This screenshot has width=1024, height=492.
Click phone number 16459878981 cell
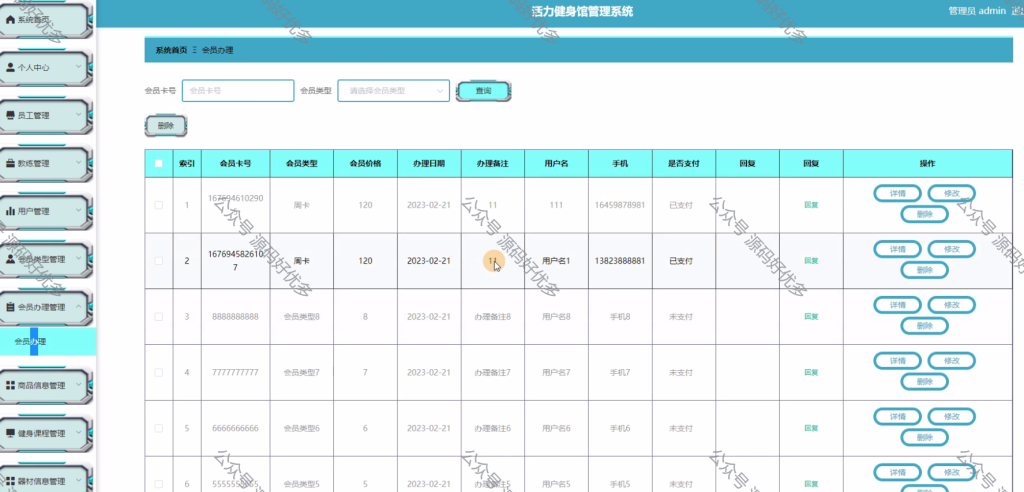(x=620, y=205)
